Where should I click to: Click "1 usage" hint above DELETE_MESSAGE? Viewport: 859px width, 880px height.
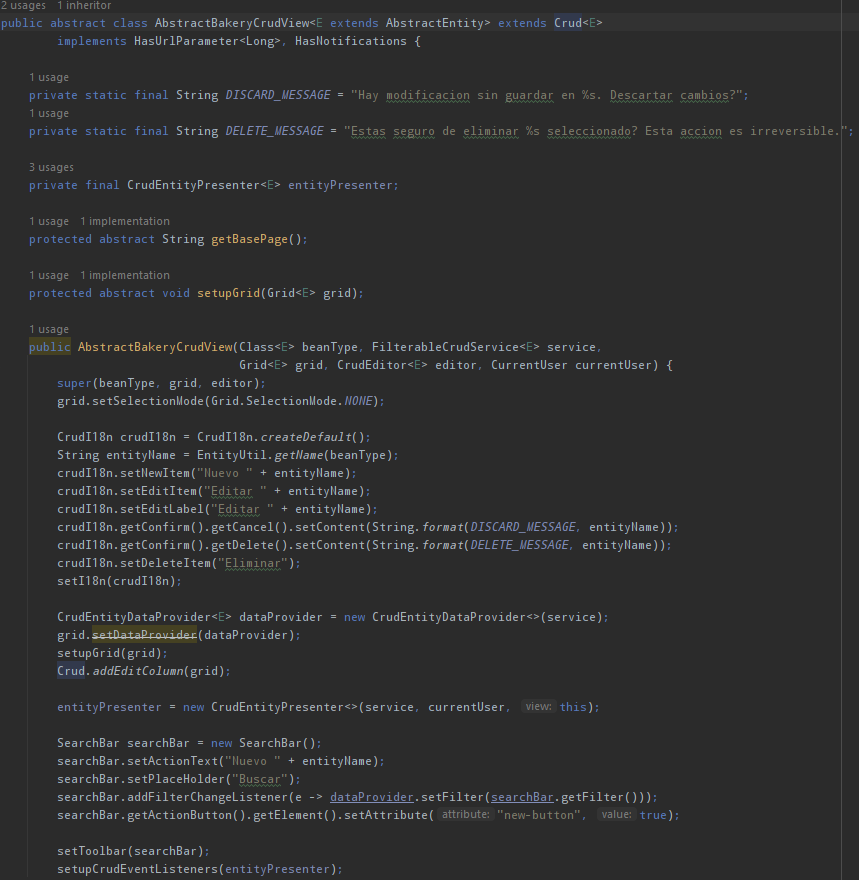[x=49, y=113]
